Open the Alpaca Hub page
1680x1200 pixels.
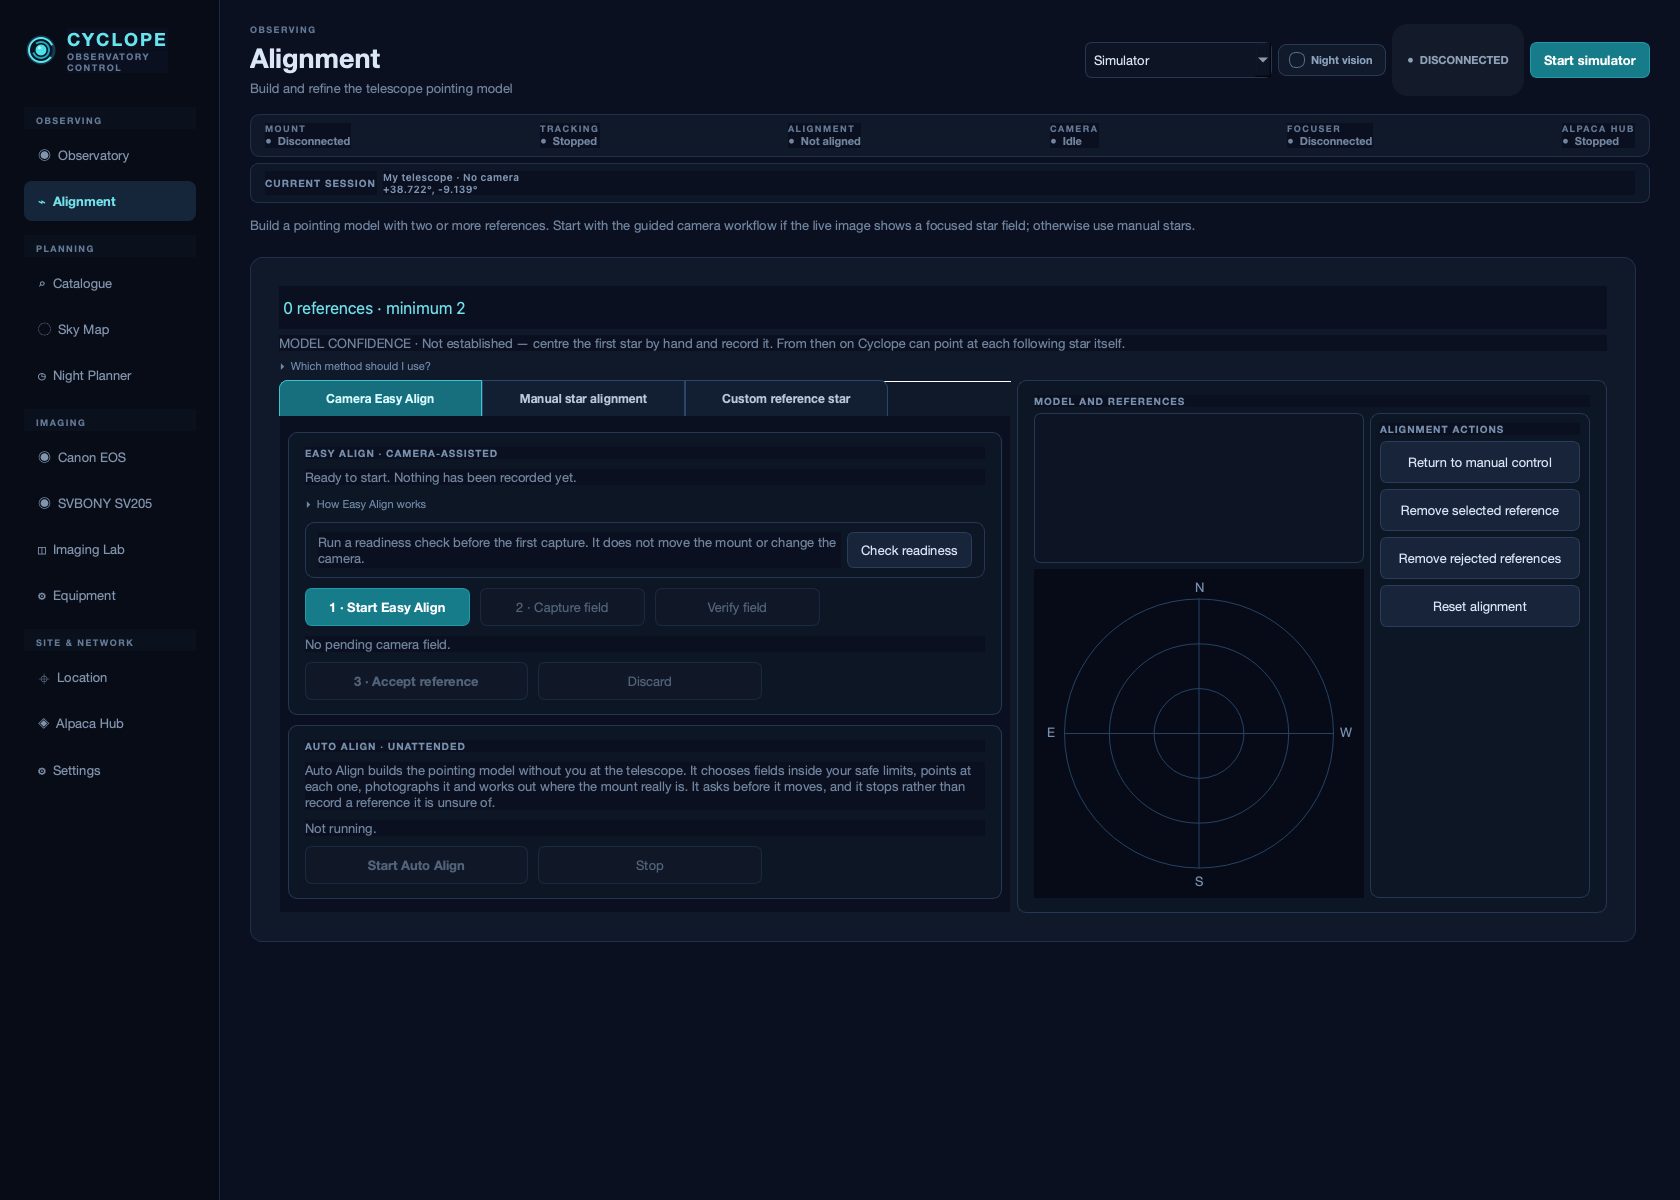tap(110, 723)
